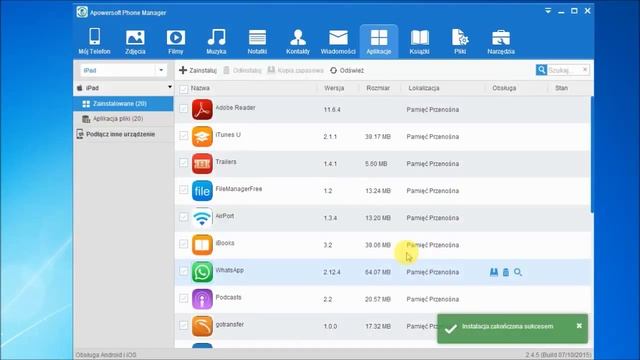Open the Książki books section
This screenshot has width=640, height=360.
tap(419, 41)
